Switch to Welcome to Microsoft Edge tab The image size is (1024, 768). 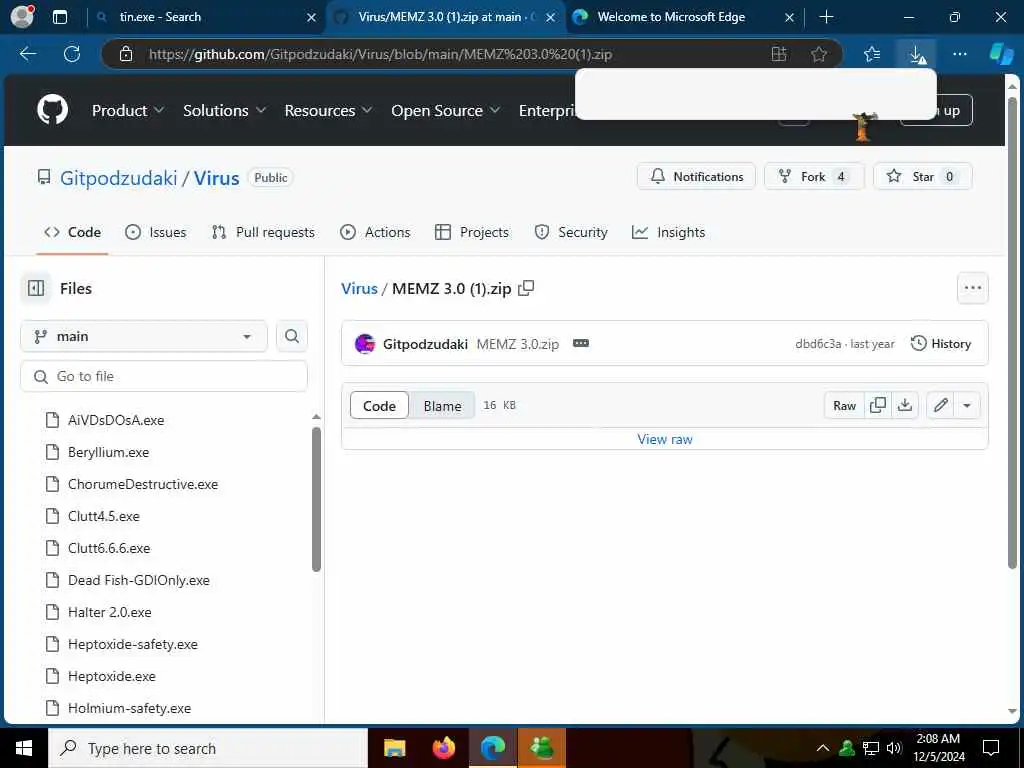pos(684,17)
